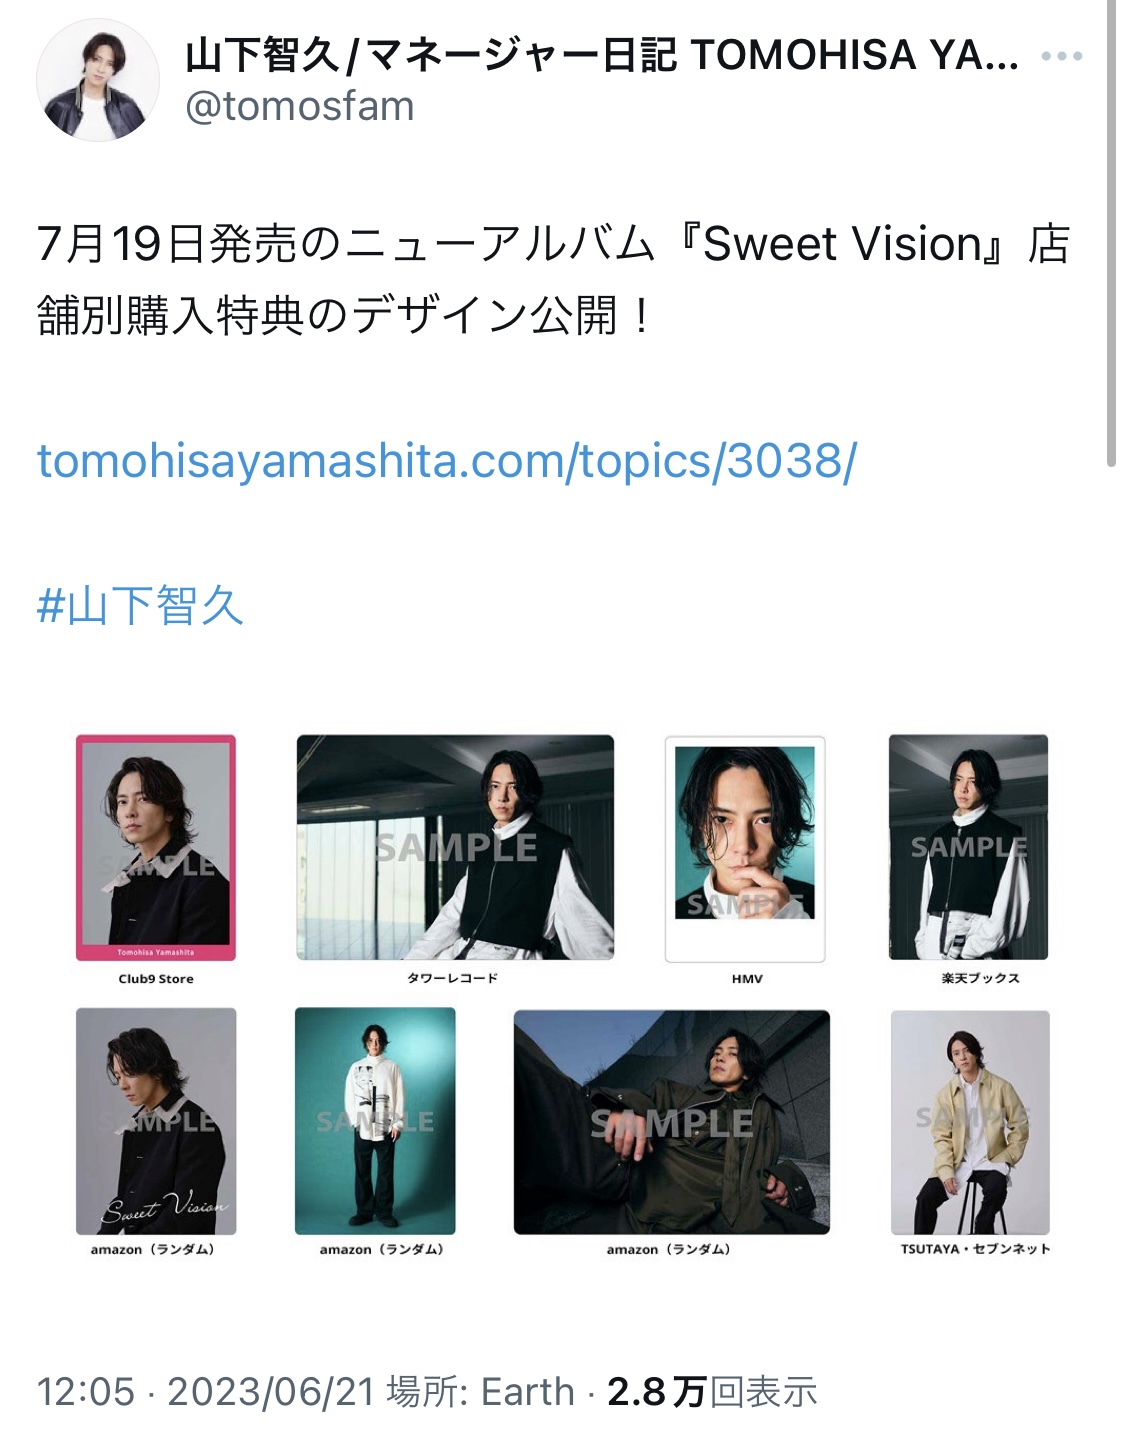Select the tweet text about Sweet Vision
The image size is (1125, 1448).
(553, 280)
